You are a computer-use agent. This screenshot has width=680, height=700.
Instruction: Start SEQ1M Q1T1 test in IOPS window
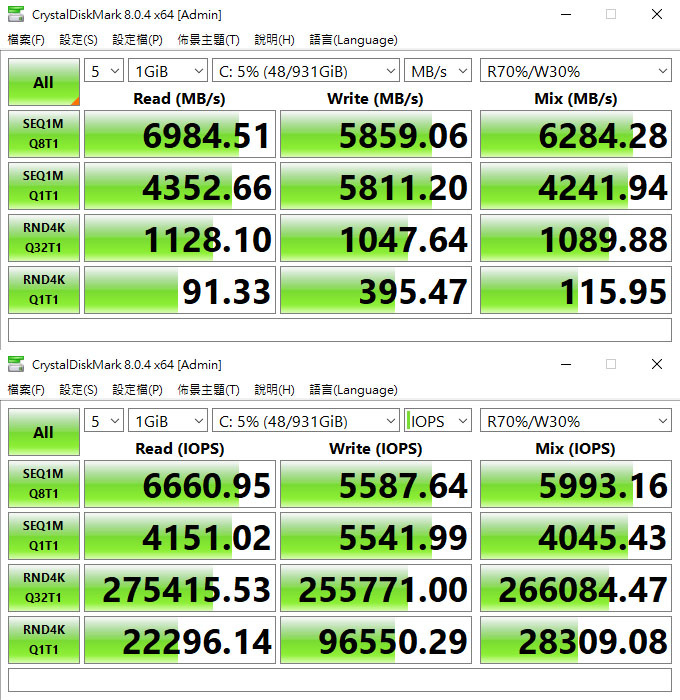click(x=44, y=536)
